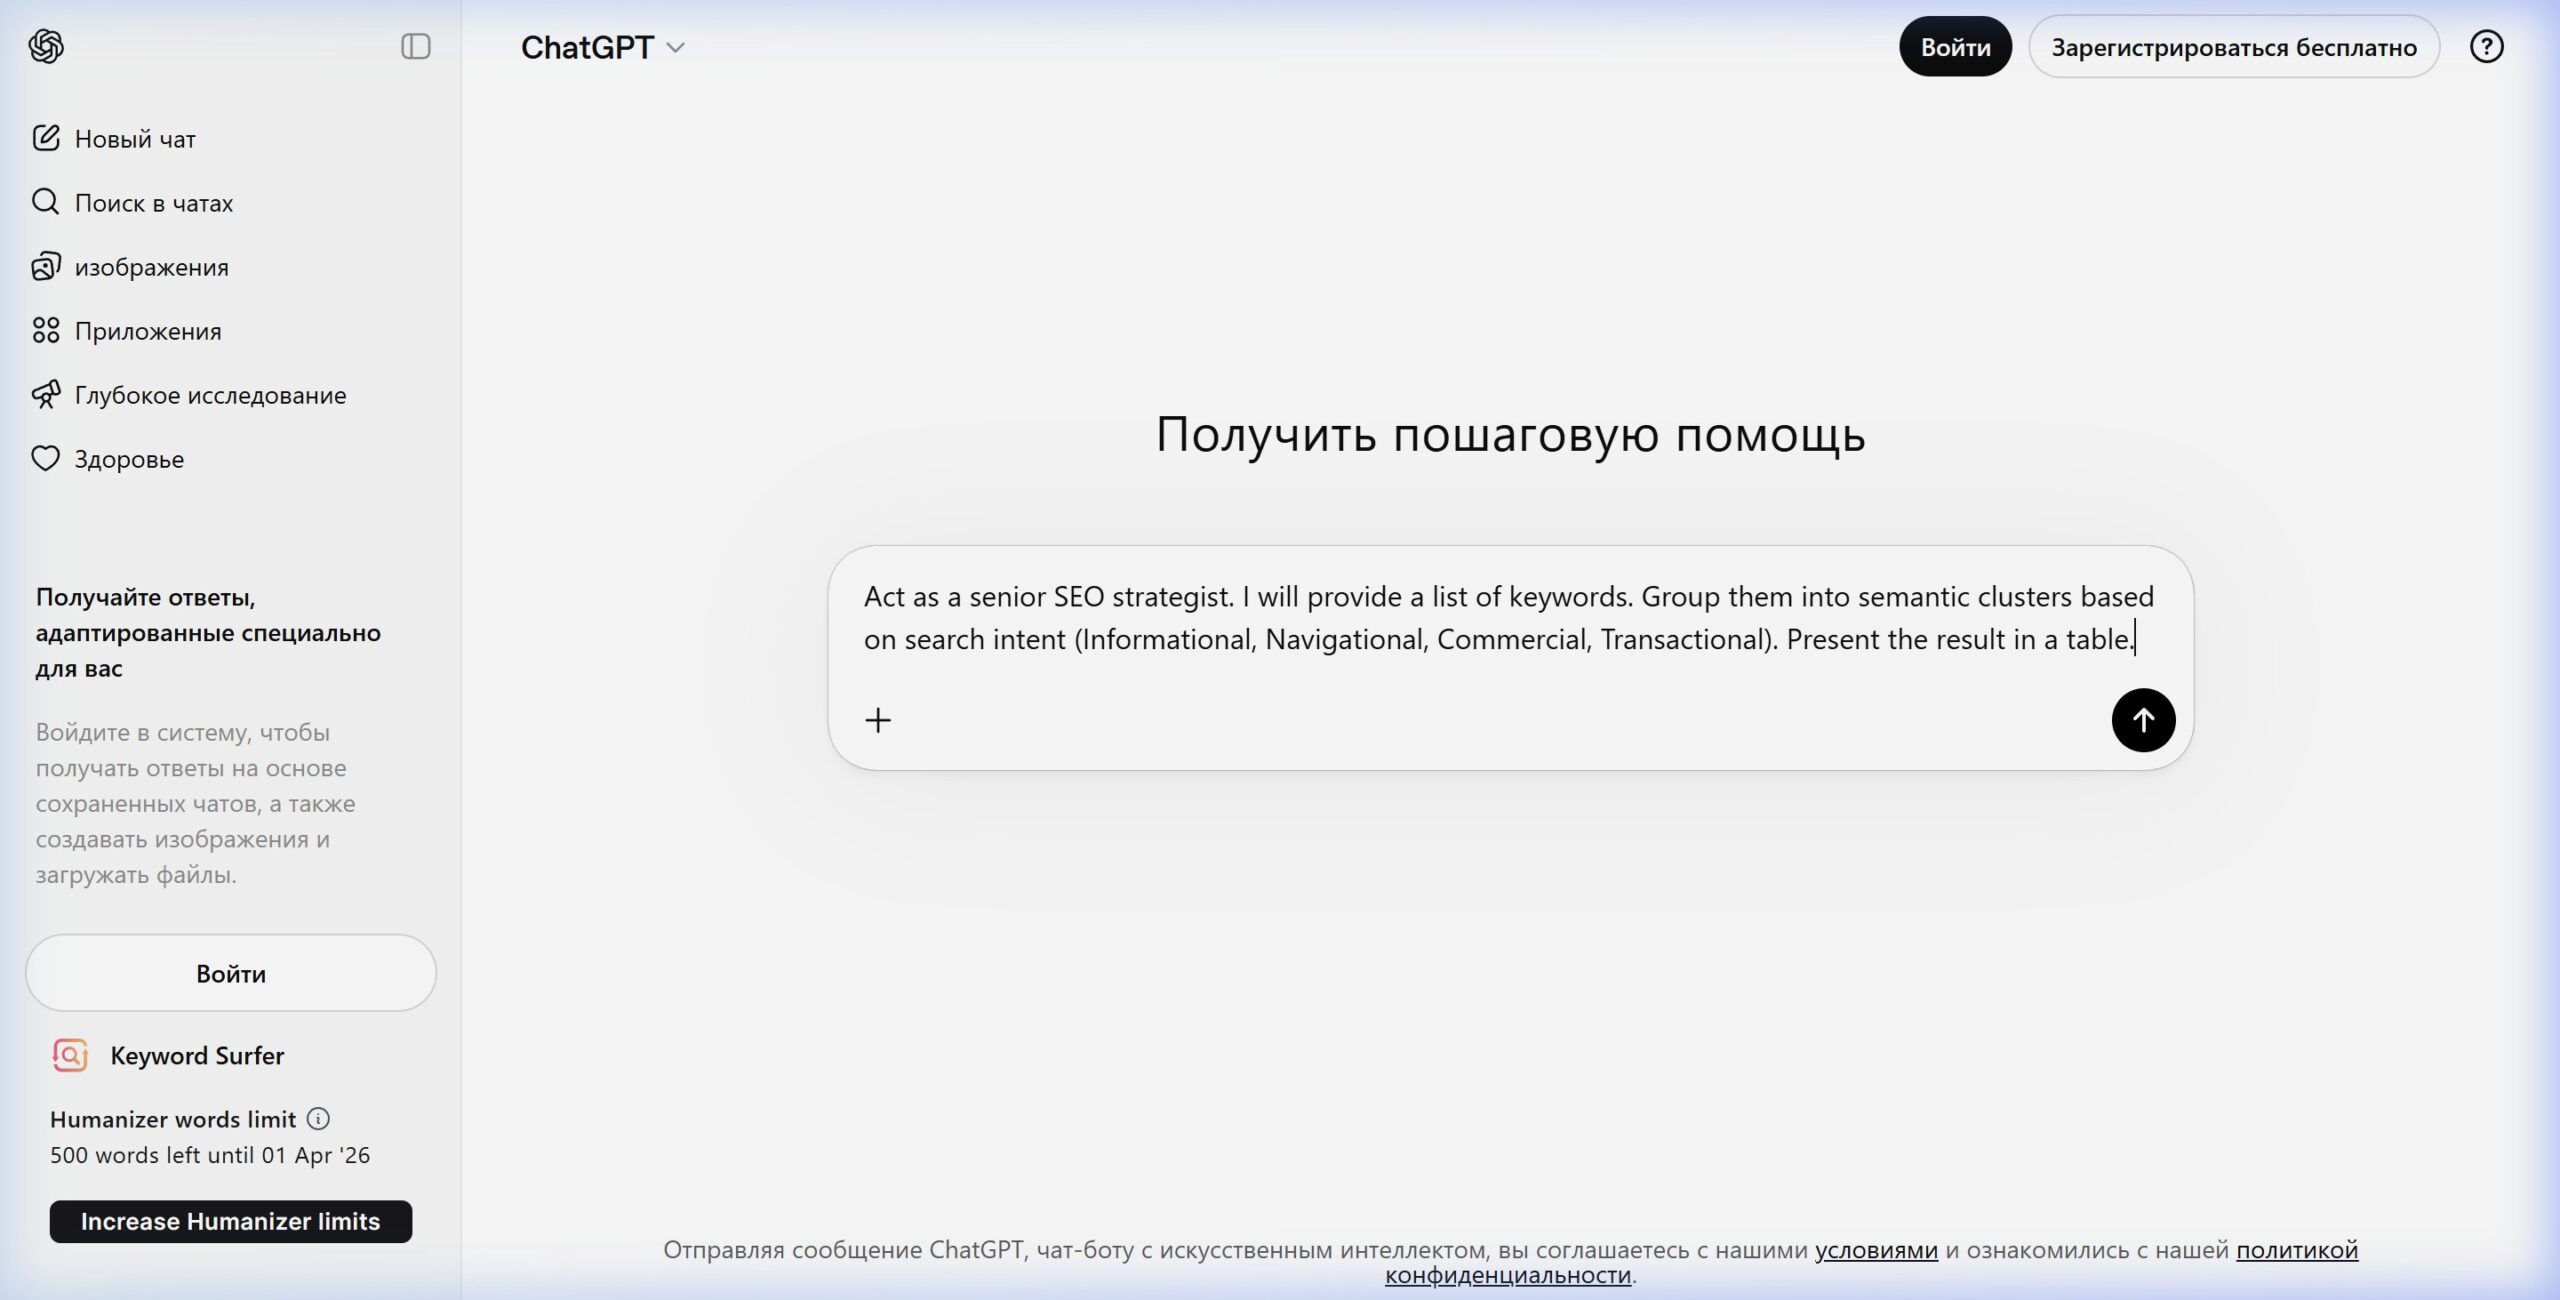Click the Глубокое исследование telescope icon

tap(46, 394)
